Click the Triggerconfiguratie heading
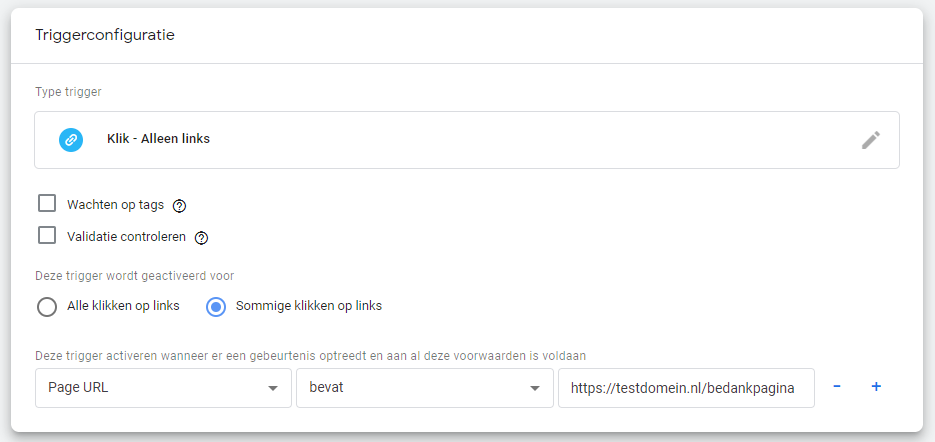The image size is (935, 442). pyautogui.click(x=105, y=35)
